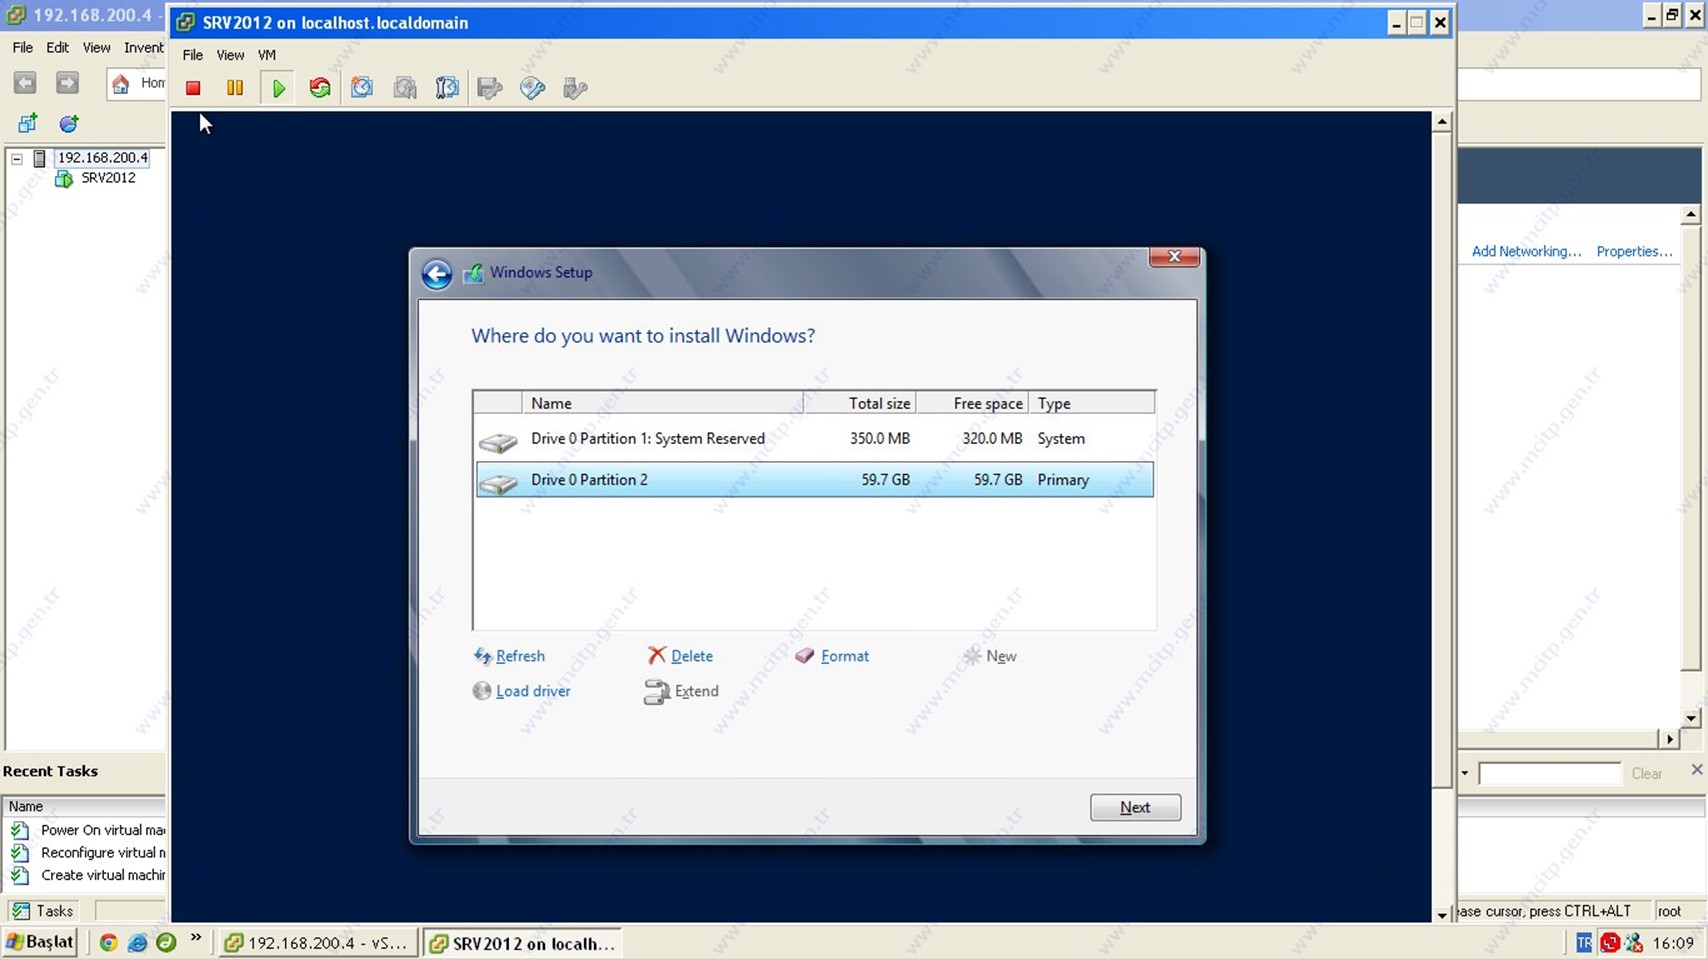Open Internet Explorer from quick launch
Screen dimensions: 1708x960
tap(137, 942)
